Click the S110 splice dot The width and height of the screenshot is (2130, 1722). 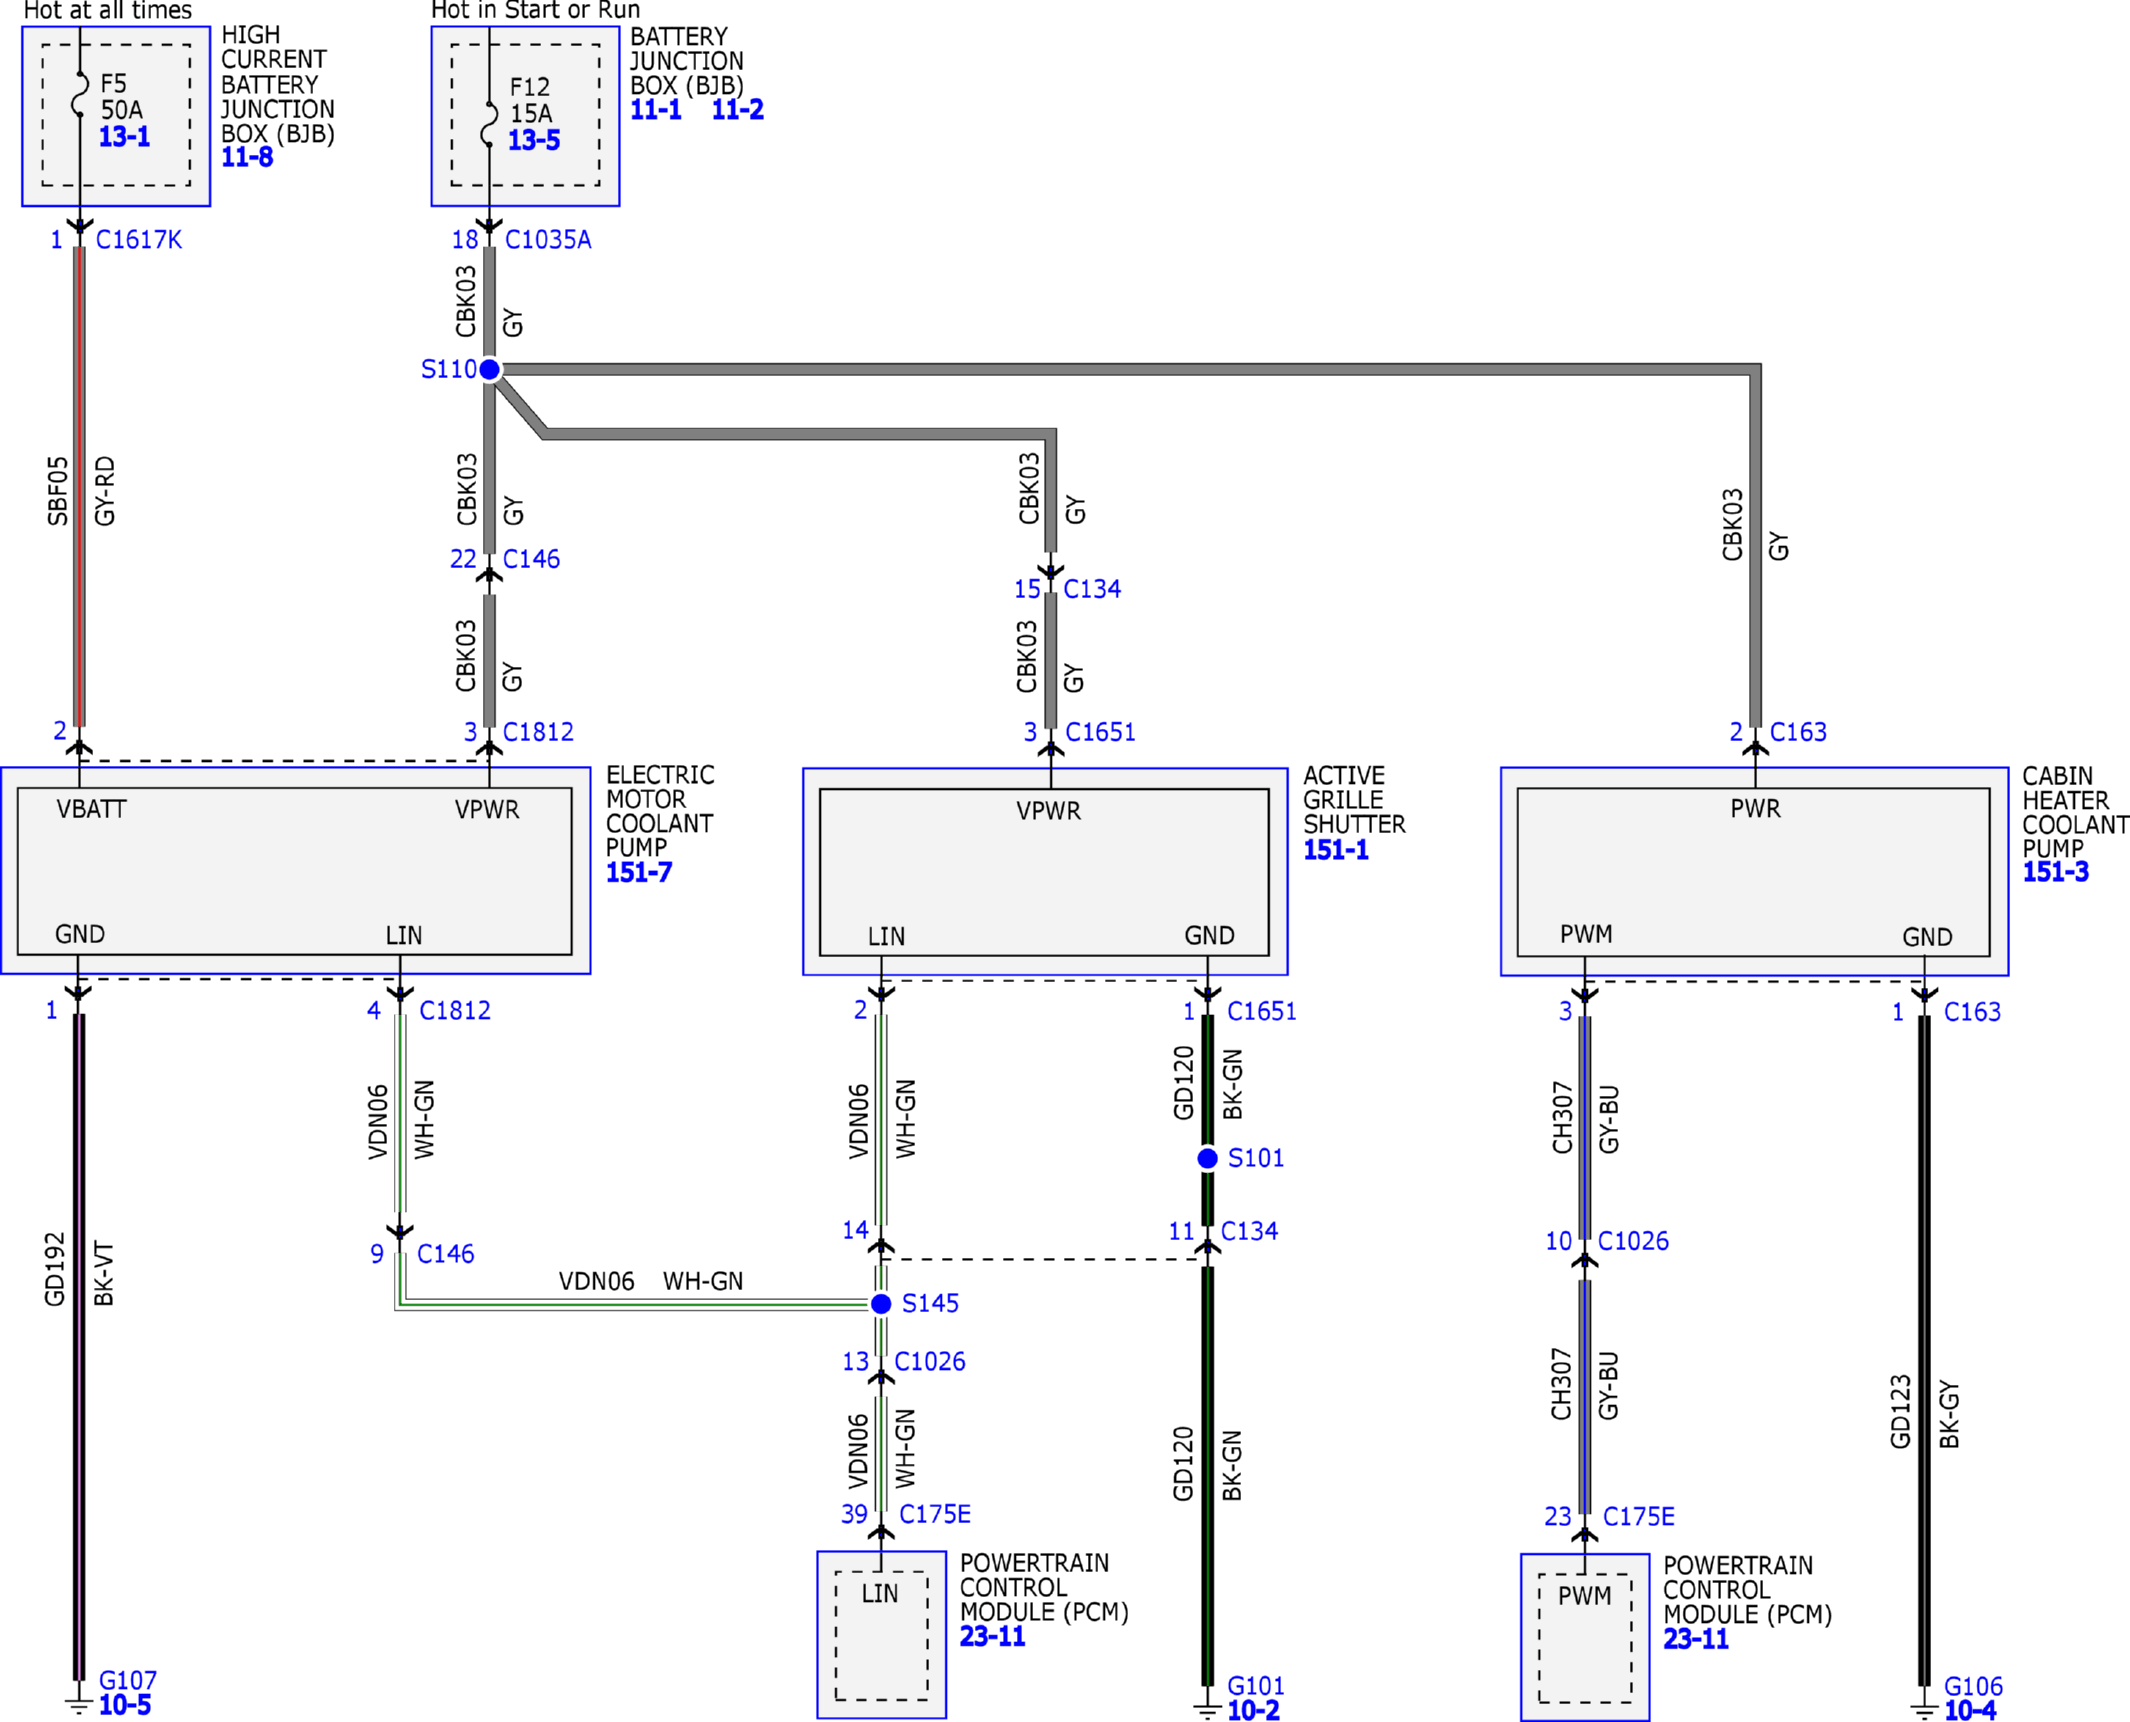click(489, 369)
